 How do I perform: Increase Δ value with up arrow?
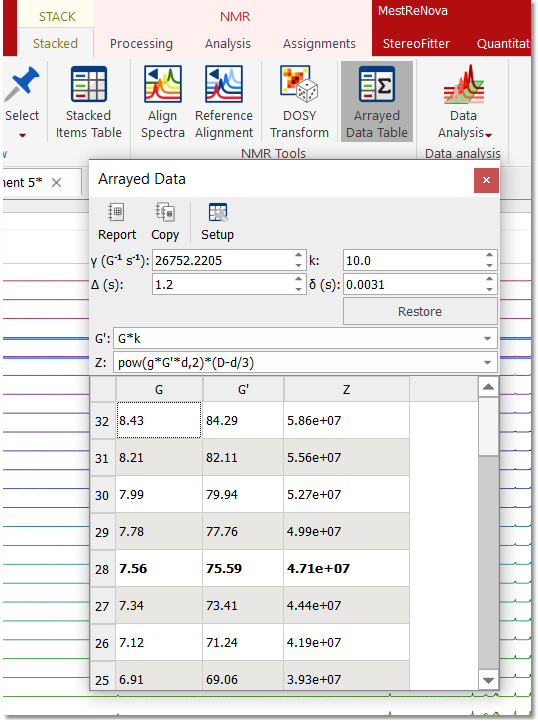[298, 279]
